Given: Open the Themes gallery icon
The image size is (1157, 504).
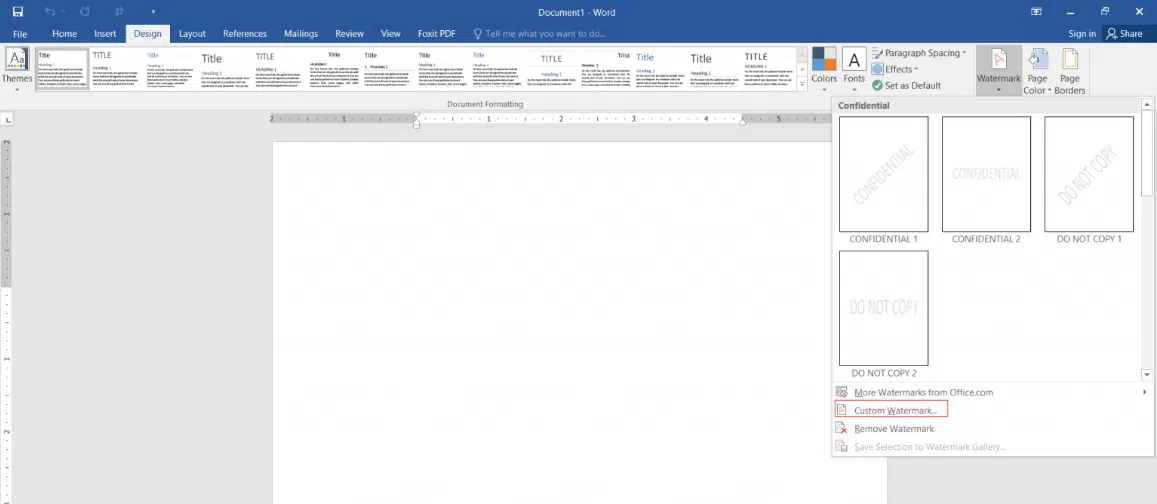Looking at the screenshot, I should tap(16, 60).
